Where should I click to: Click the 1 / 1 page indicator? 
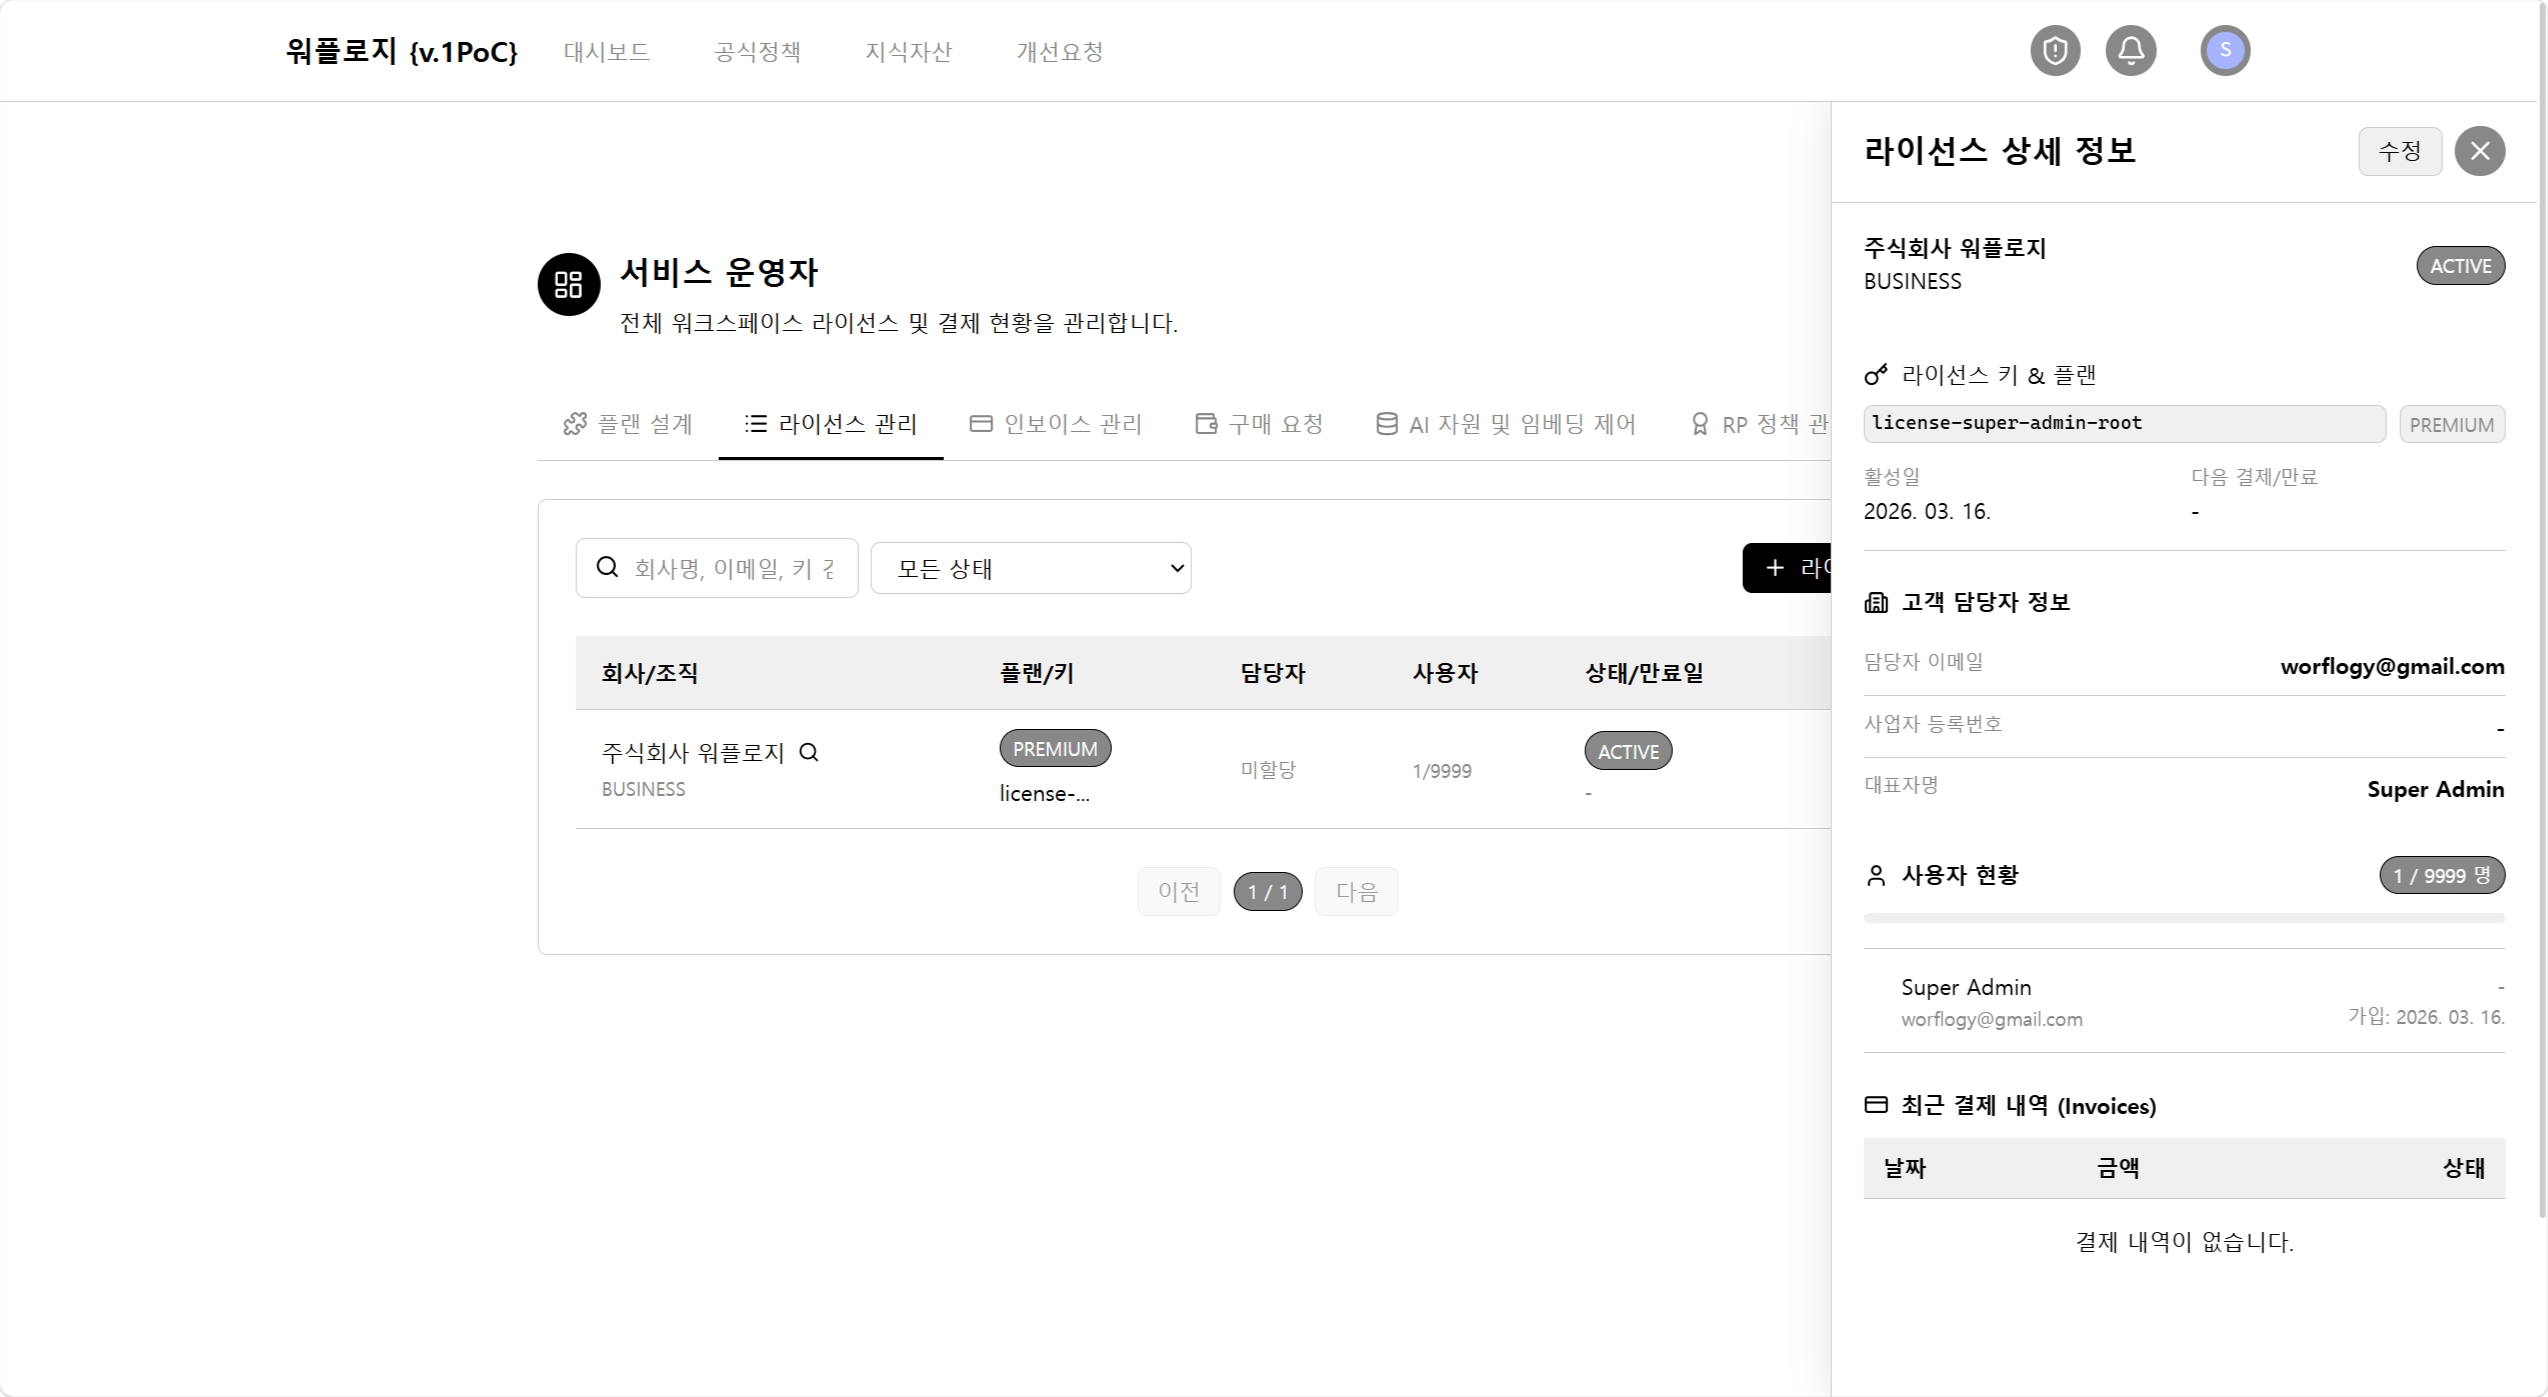(x=1268, y=892)
